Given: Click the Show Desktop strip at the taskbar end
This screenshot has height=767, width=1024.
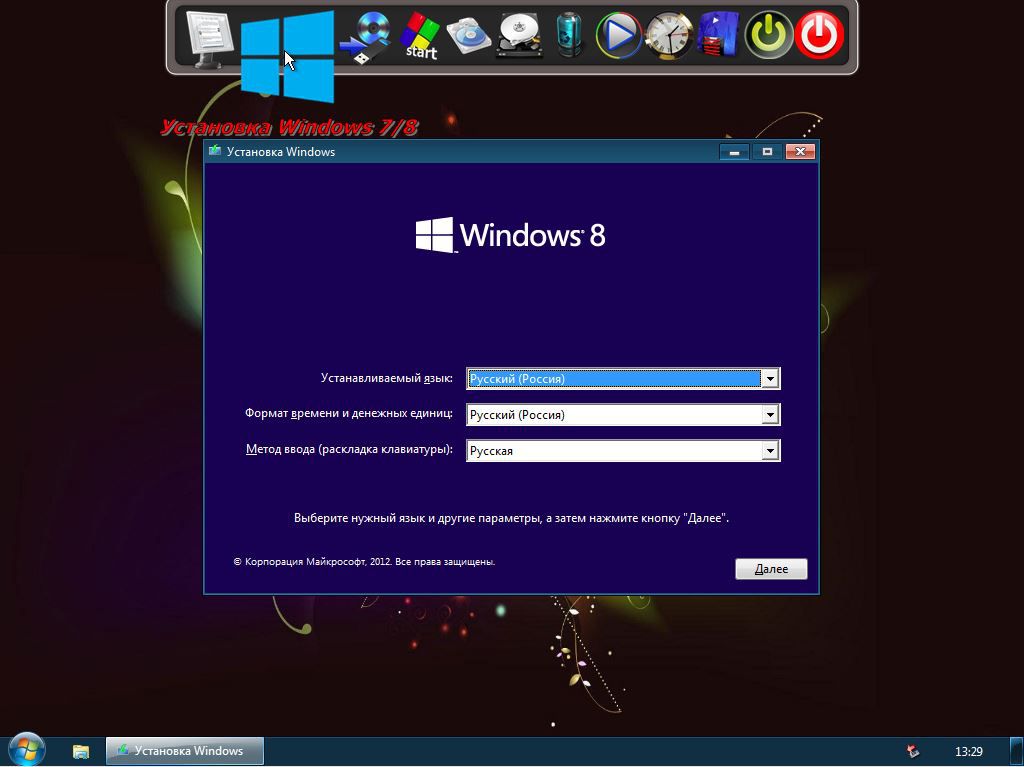Looking at the screenshot, I should [1017, 751].
